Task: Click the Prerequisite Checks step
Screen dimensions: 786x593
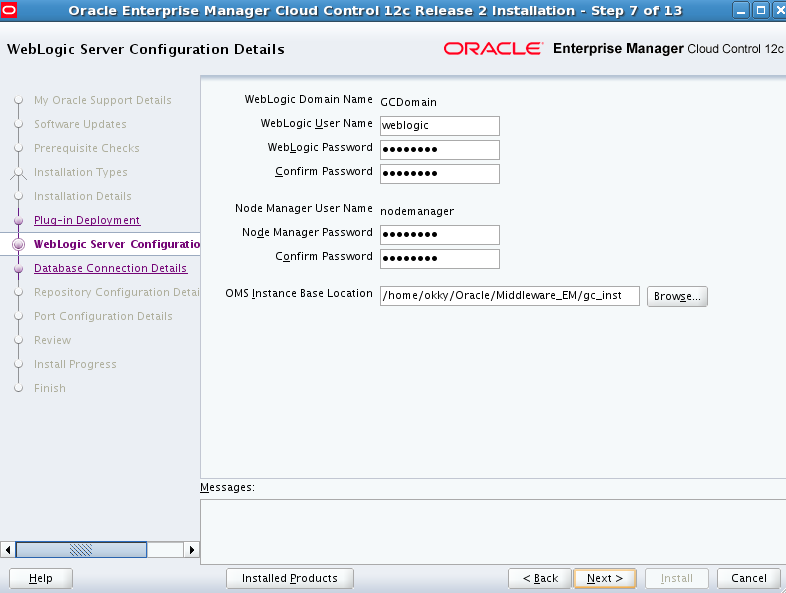Action: point(87,148)
